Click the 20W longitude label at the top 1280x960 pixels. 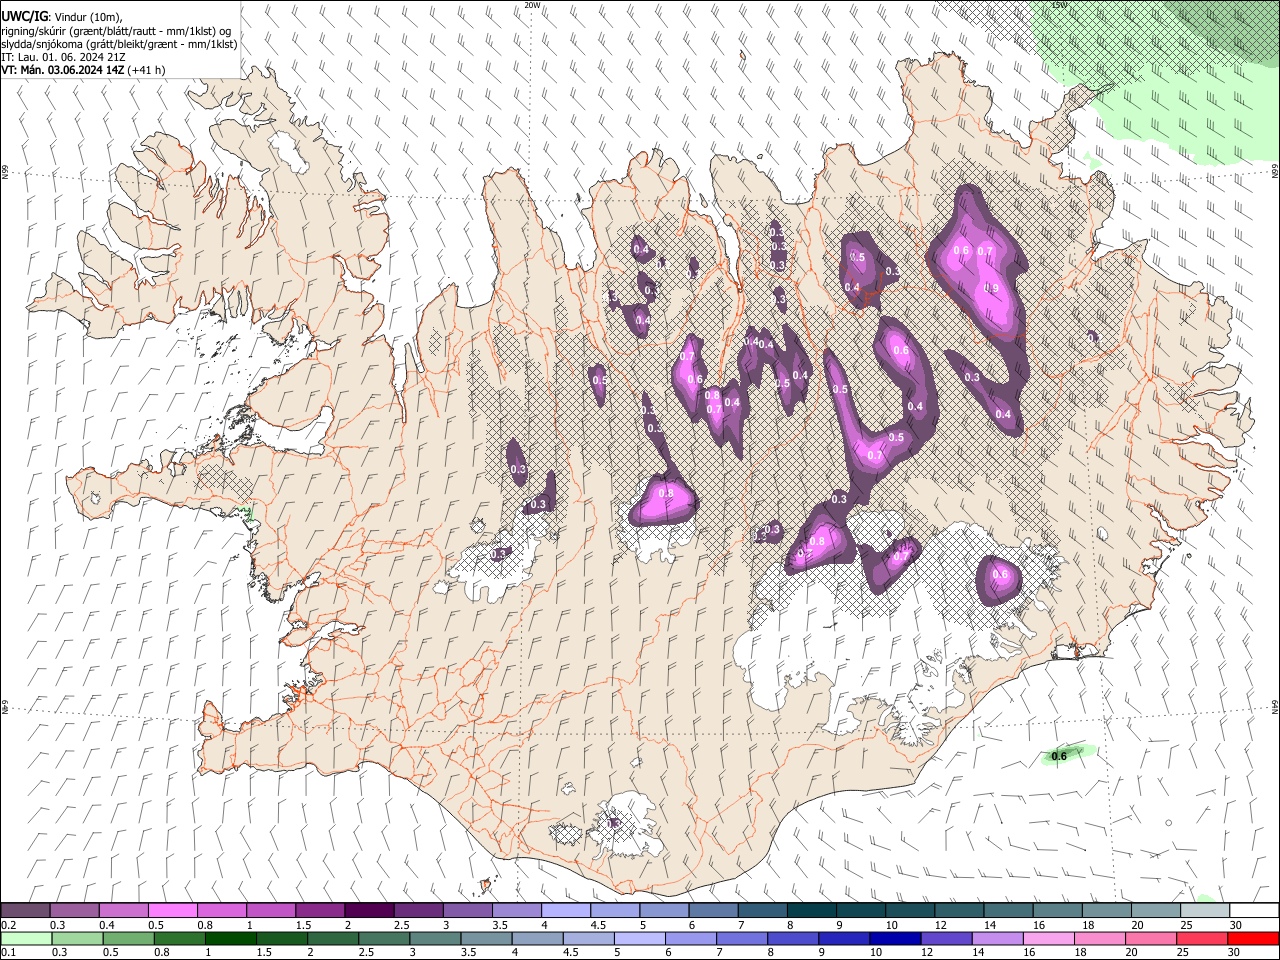pos(532,5)
